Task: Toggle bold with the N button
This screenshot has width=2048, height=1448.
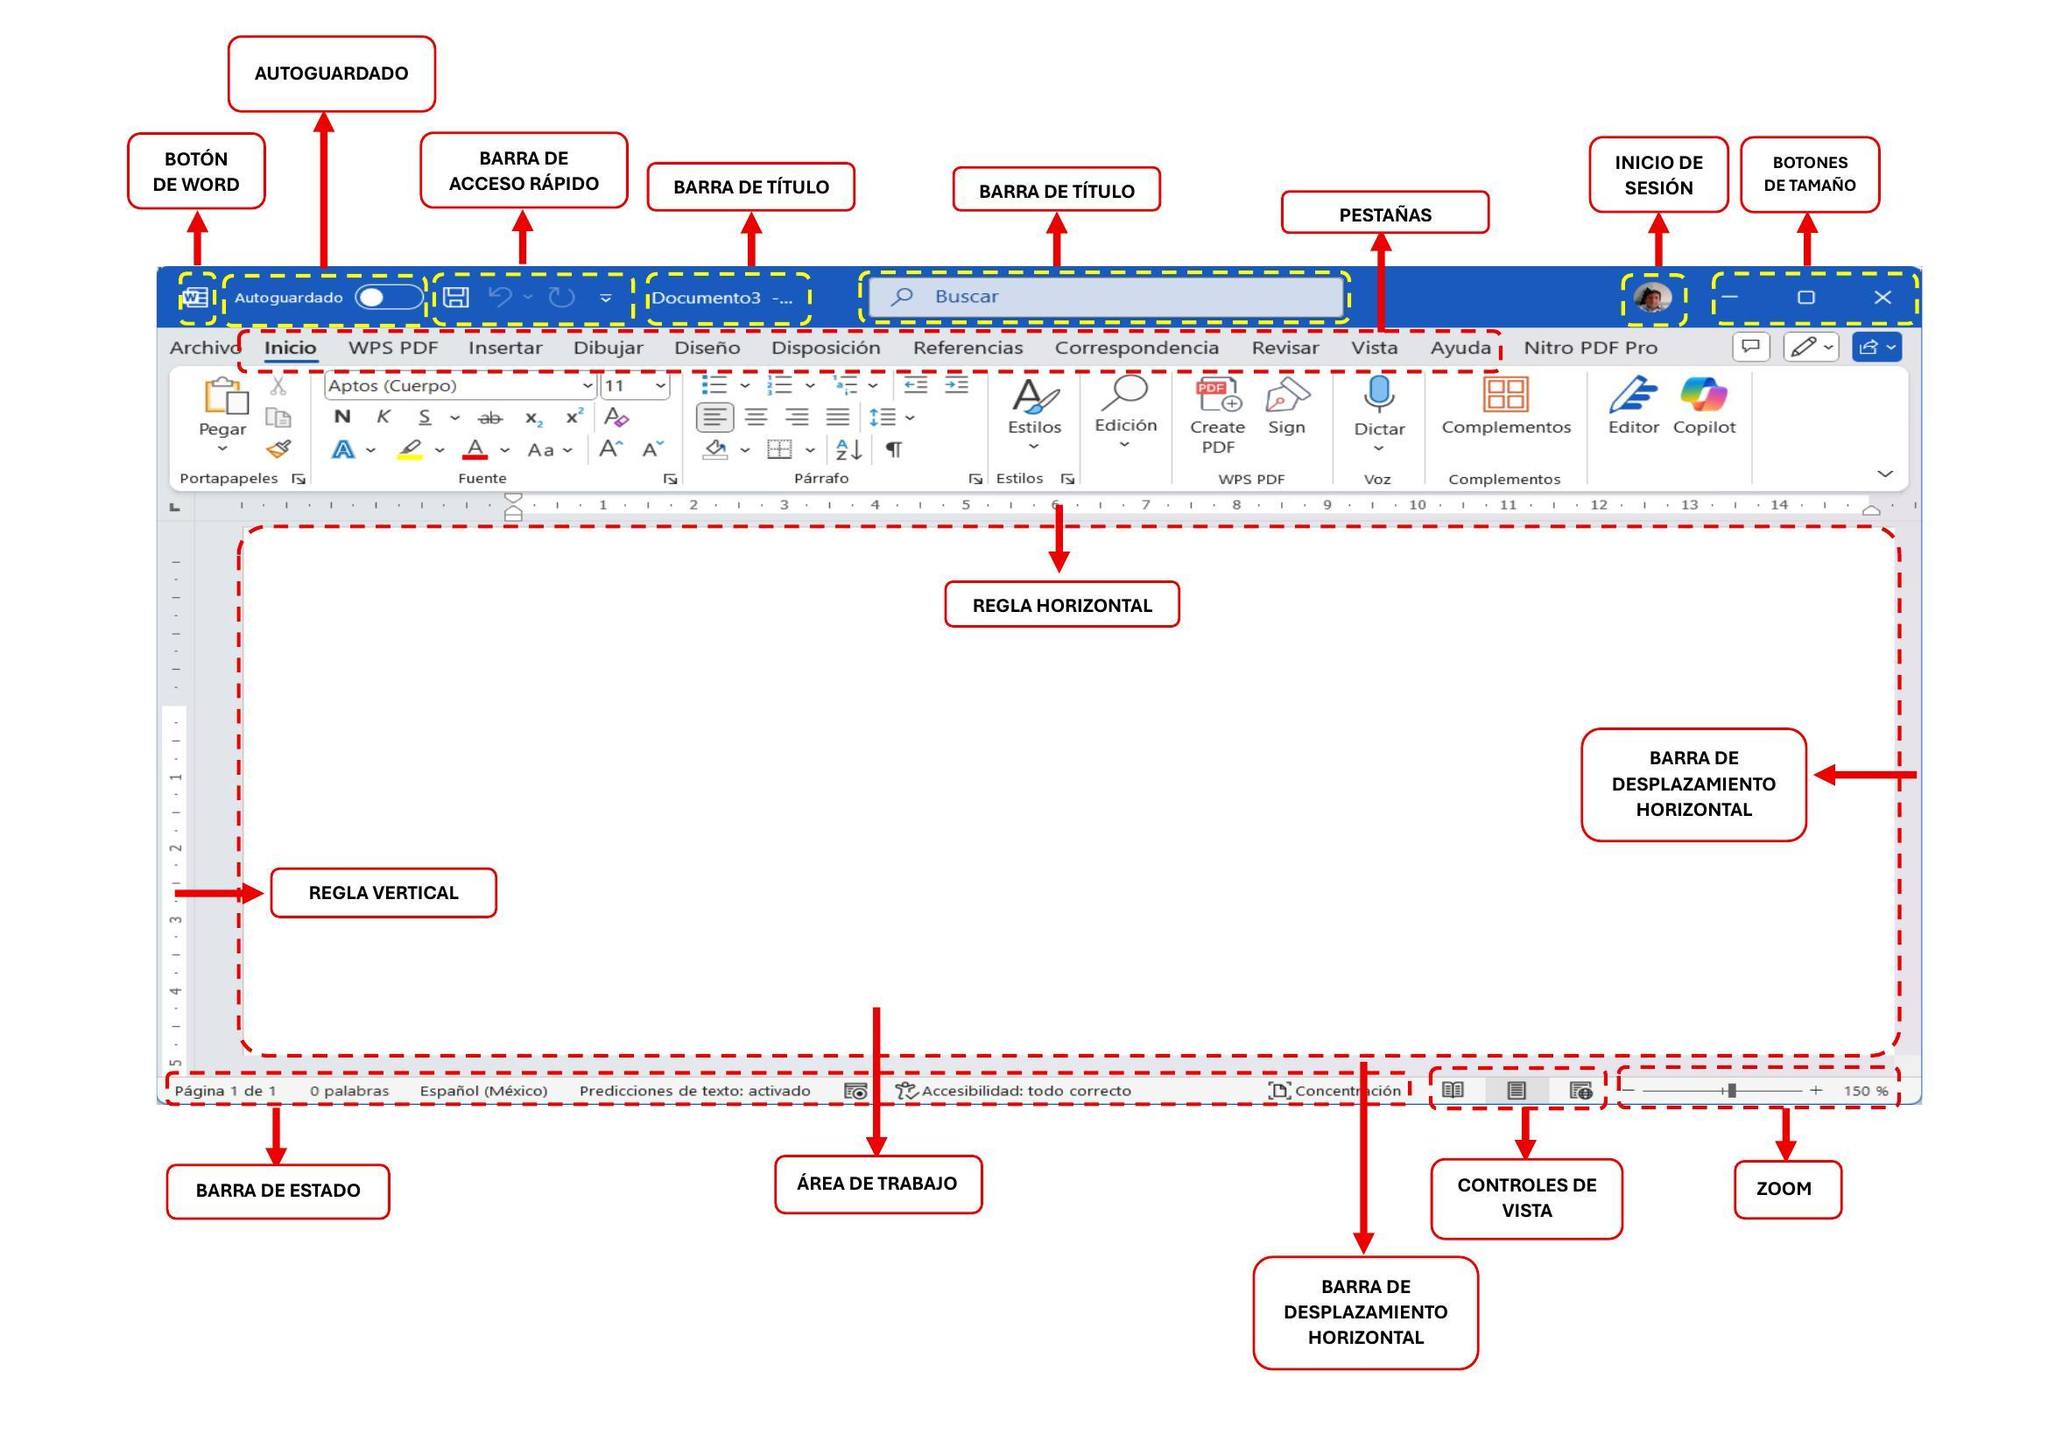Action: pos(342,417)
